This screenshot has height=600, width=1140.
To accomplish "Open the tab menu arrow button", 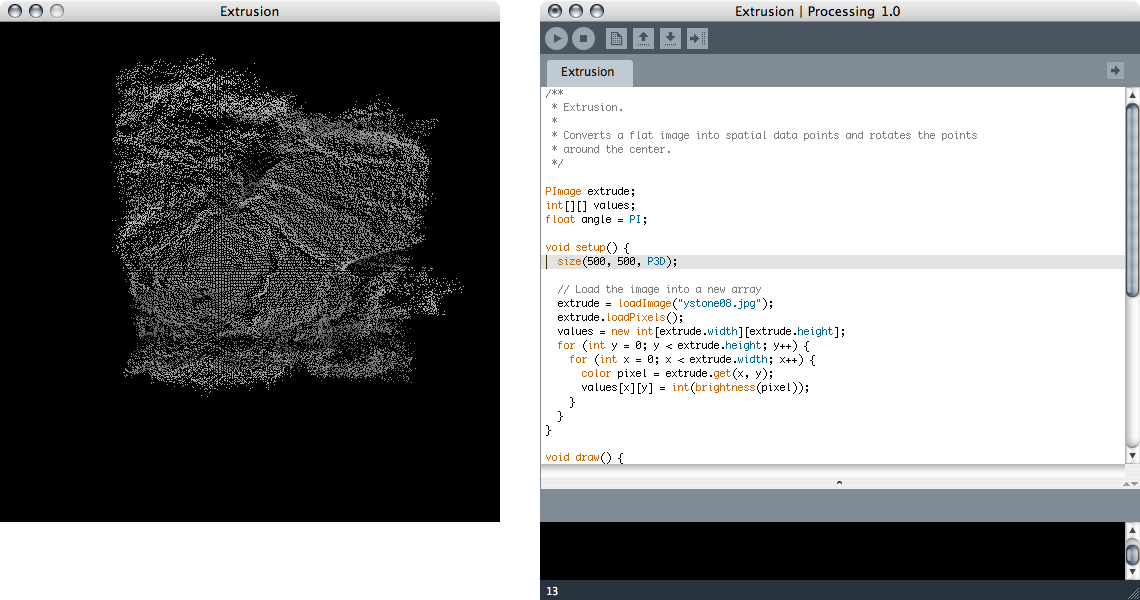I will 1115,70.
